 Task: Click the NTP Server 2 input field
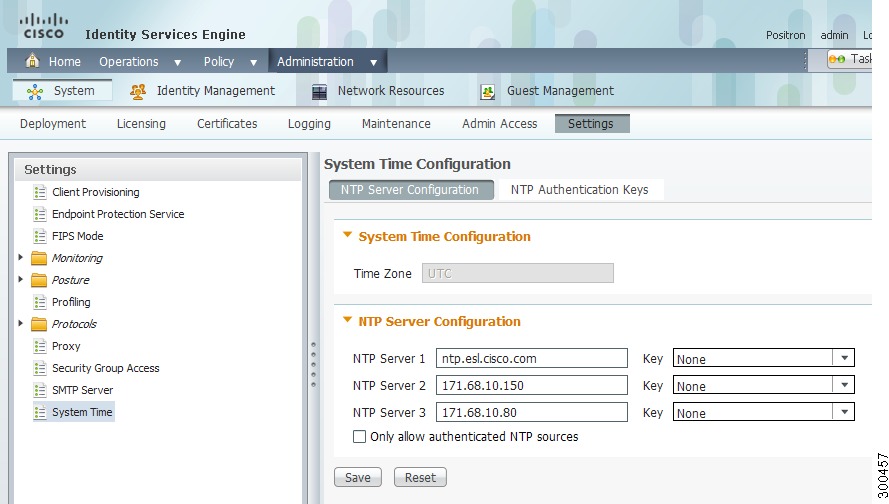pyautogui.click(x=532, y=386)
